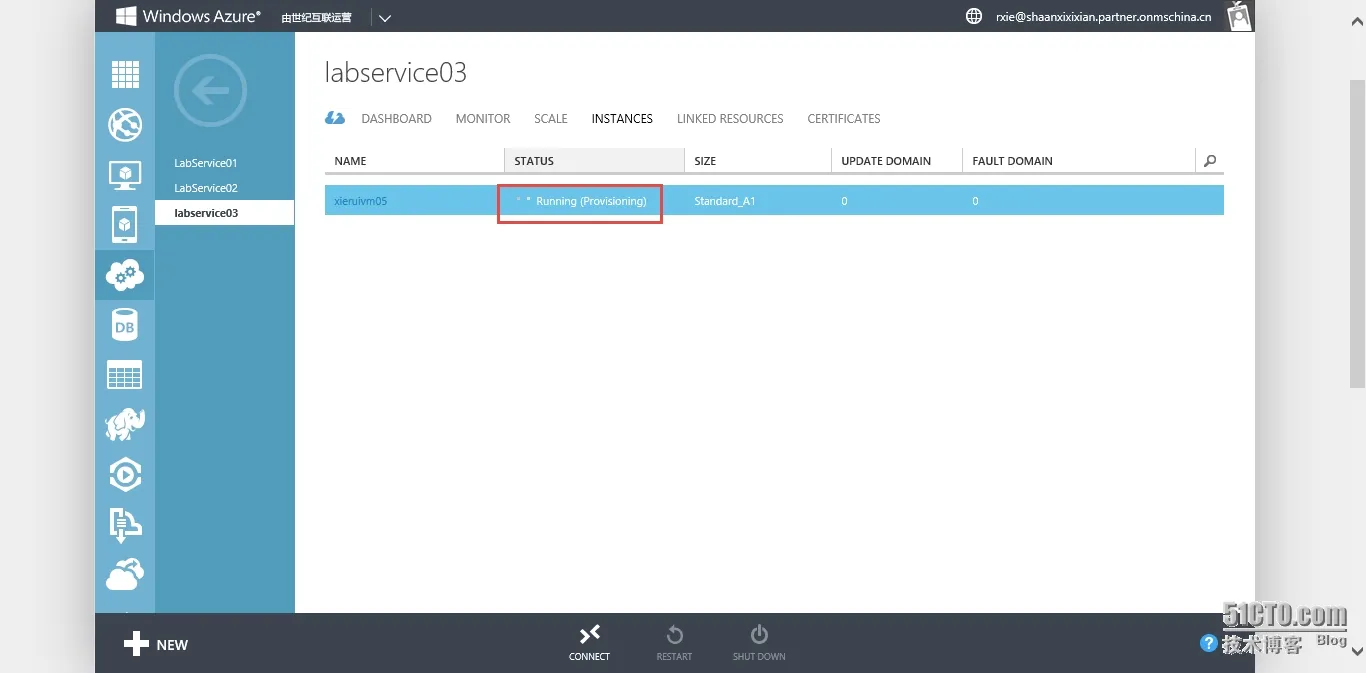Switch to the SCALE tab
This screenshot has width=1366, height=673.
[x=551, y=118]
